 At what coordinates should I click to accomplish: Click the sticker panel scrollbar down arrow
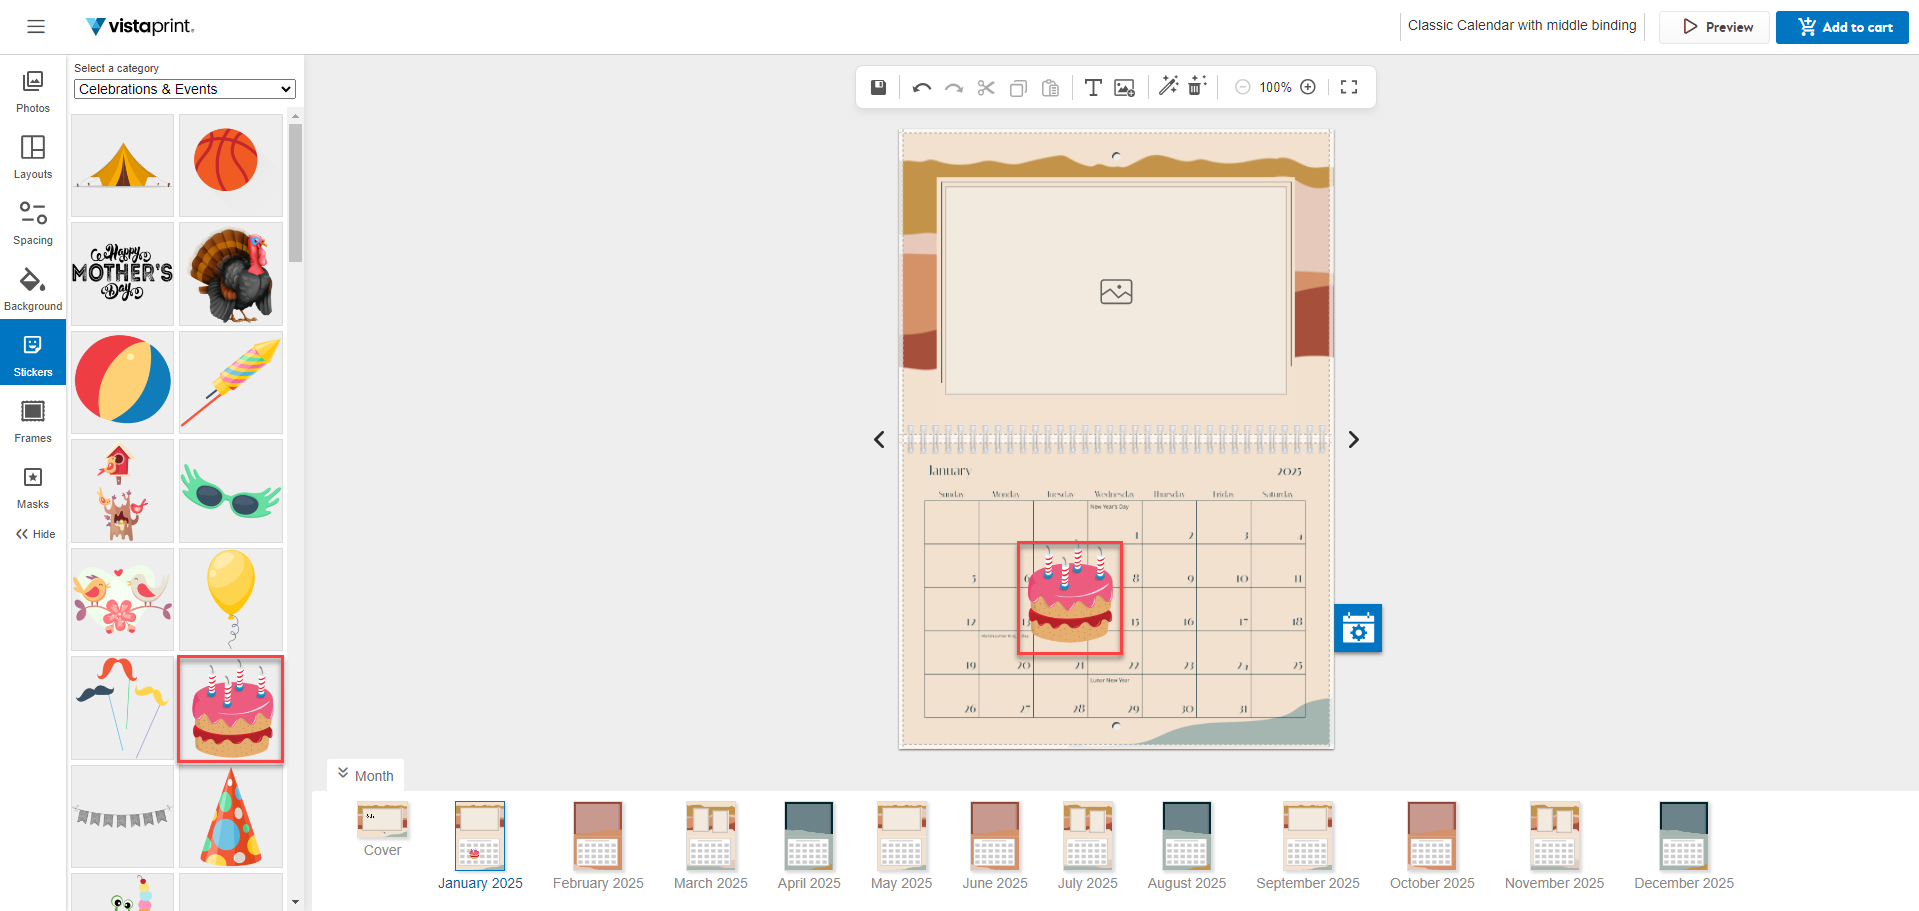coord(295,902)
